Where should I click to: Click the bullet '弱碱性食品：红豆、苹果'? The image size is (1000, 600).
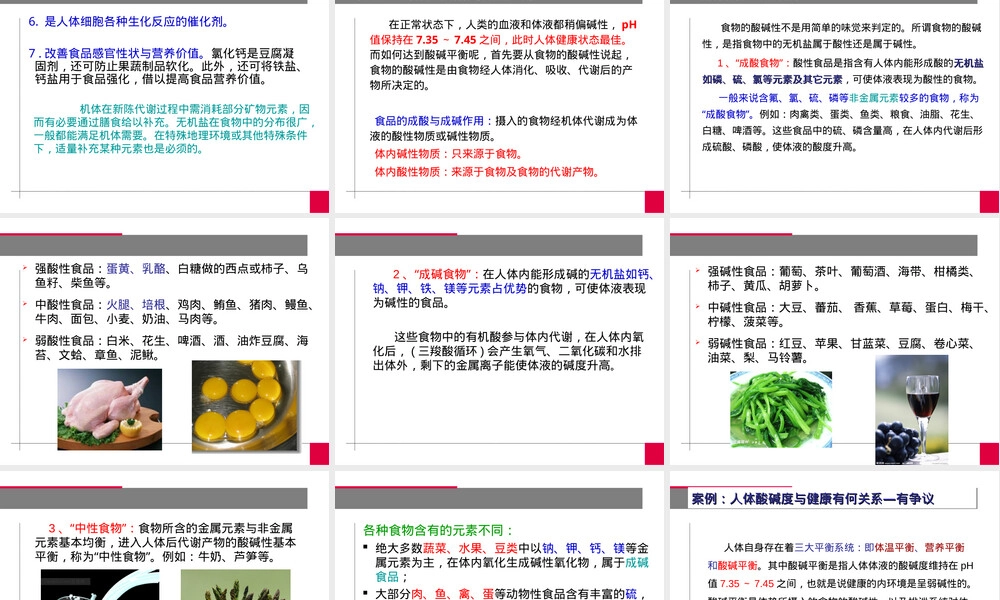click(841, 351)
